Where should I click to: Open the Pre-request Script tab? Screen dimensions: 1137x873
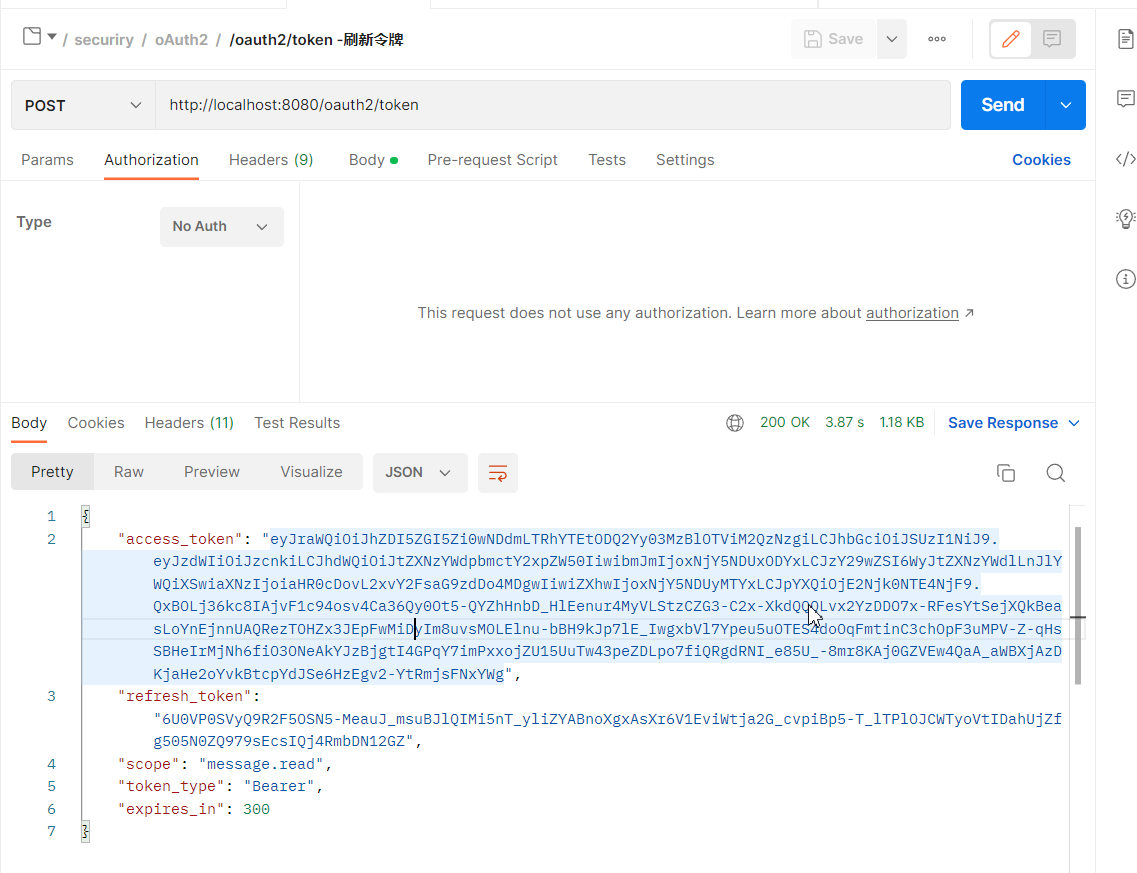click(492, 160)
